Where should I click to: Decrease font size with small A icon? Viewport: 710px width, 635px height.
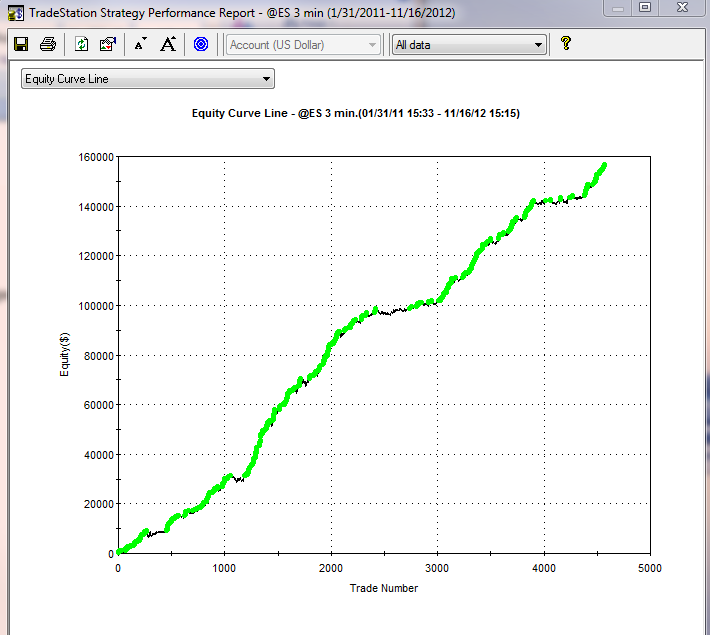tap(141, 44)
